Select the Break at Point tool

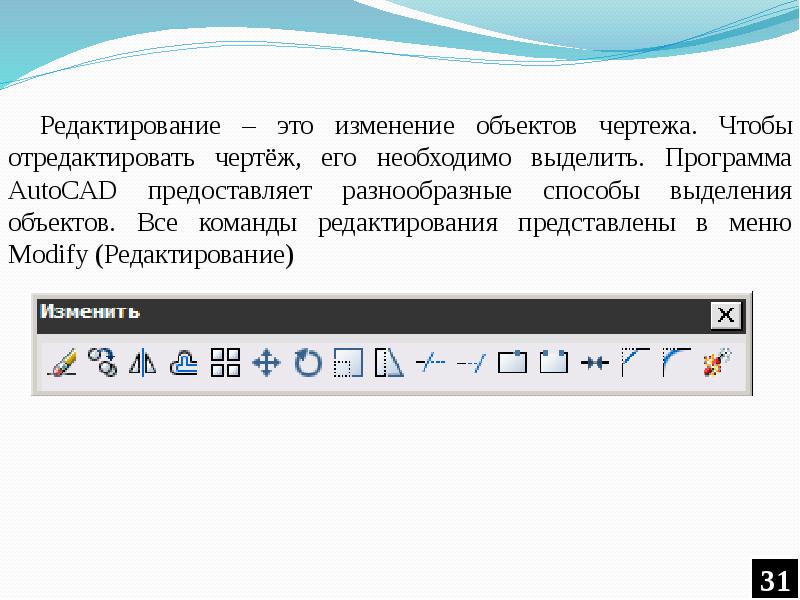512,363
